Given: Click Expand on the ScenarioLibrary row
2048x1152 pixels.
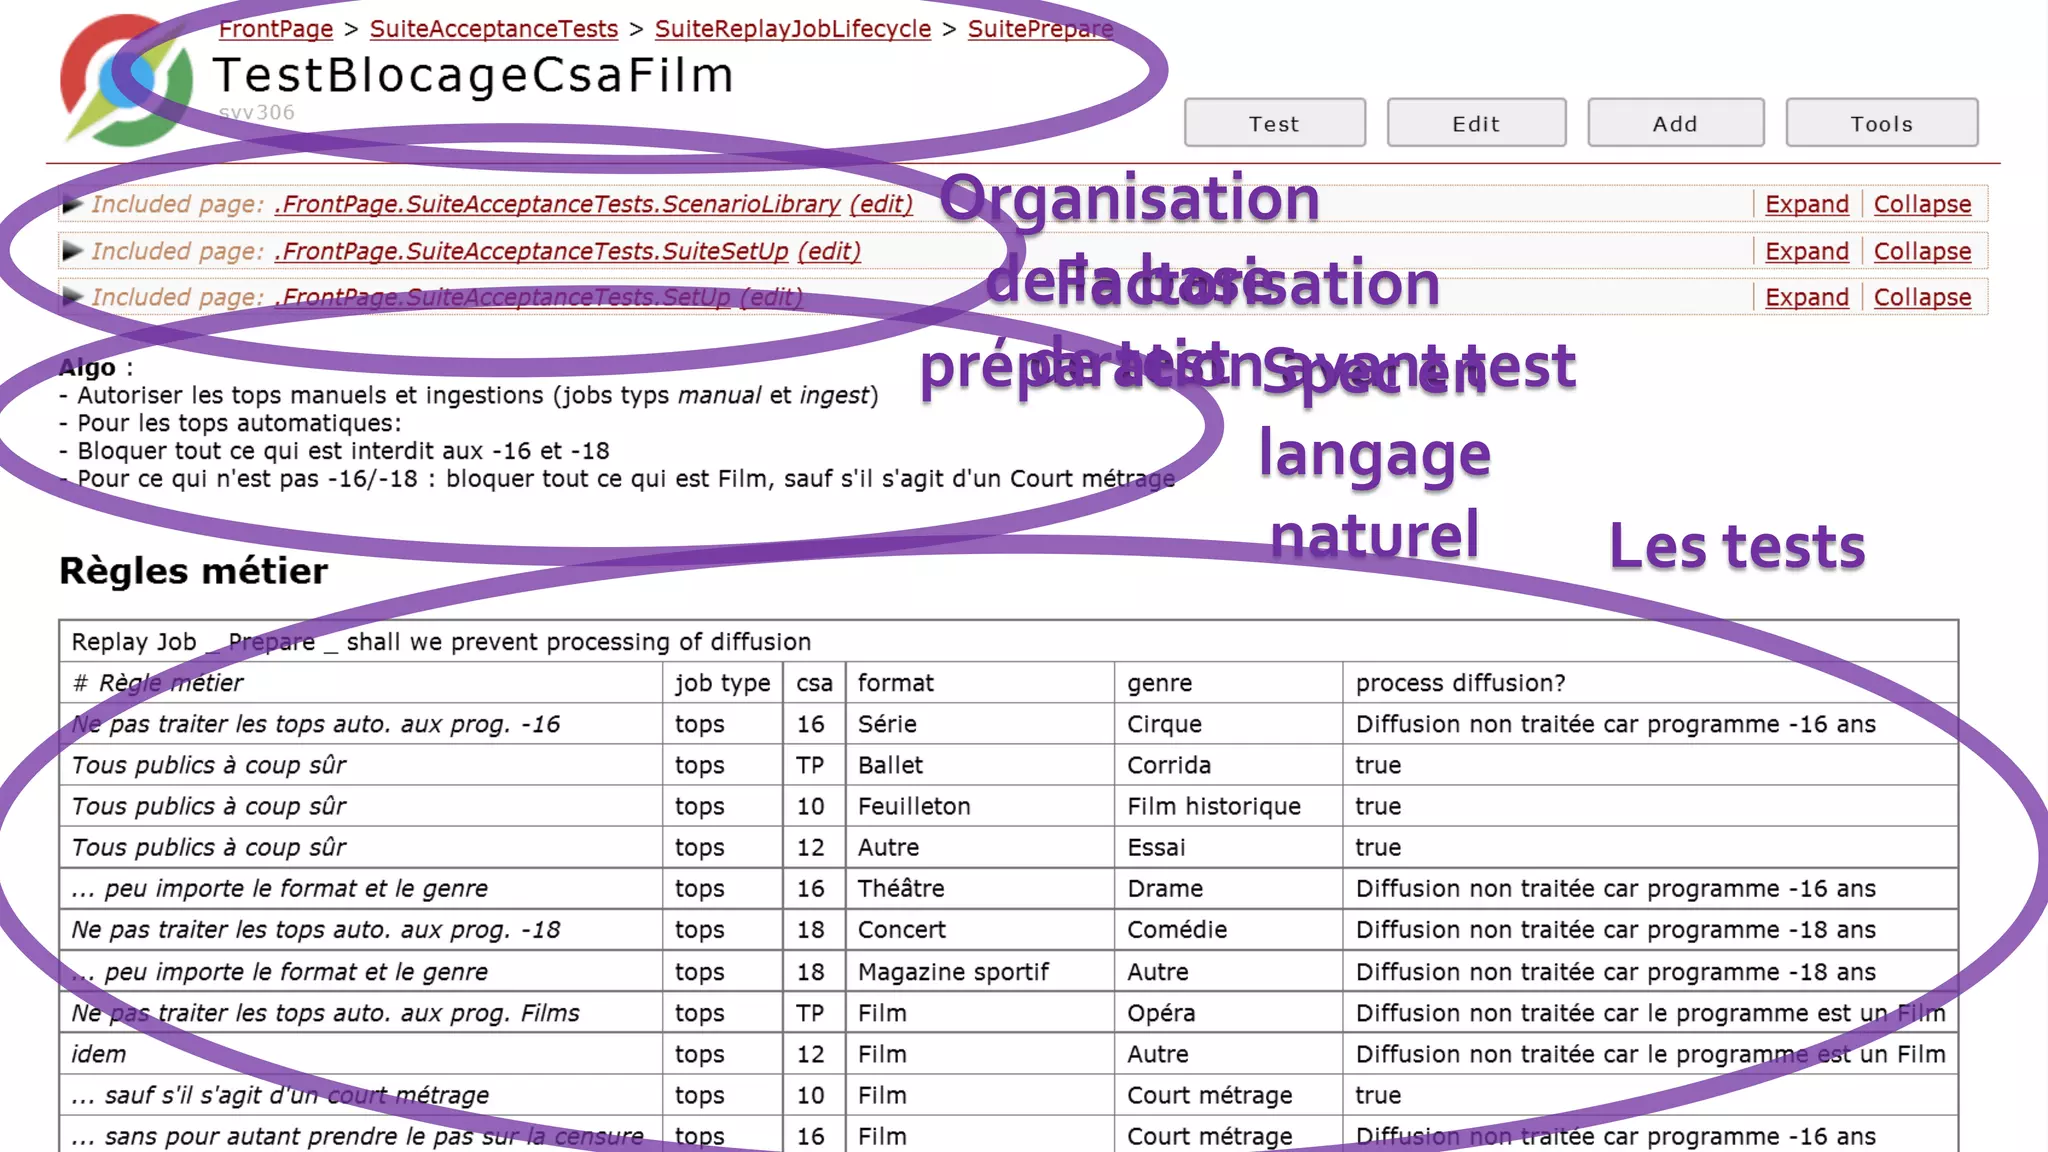Looking at the screenshot, I should click(1807, 204).
